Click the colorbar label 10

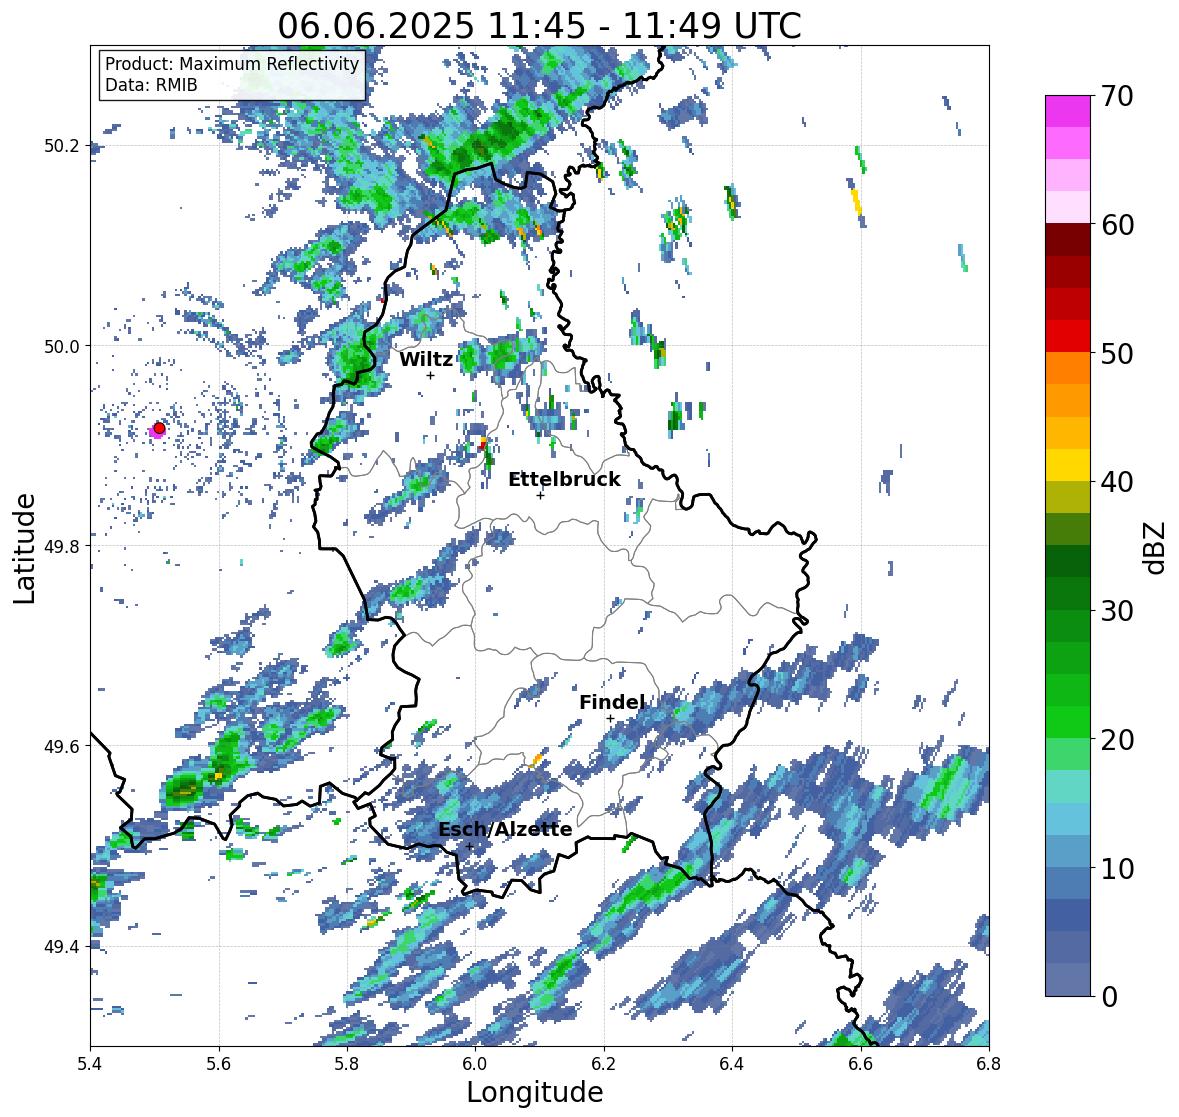1117,868
